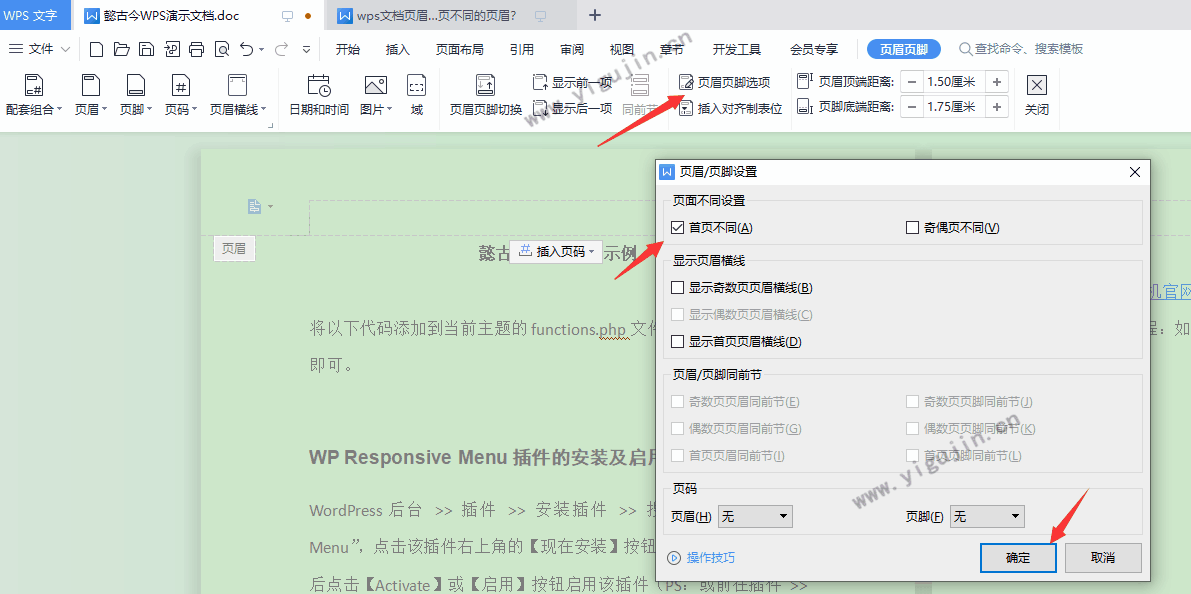Confirm dialog with 确定 button
1191x594 pixels.
1018,558
